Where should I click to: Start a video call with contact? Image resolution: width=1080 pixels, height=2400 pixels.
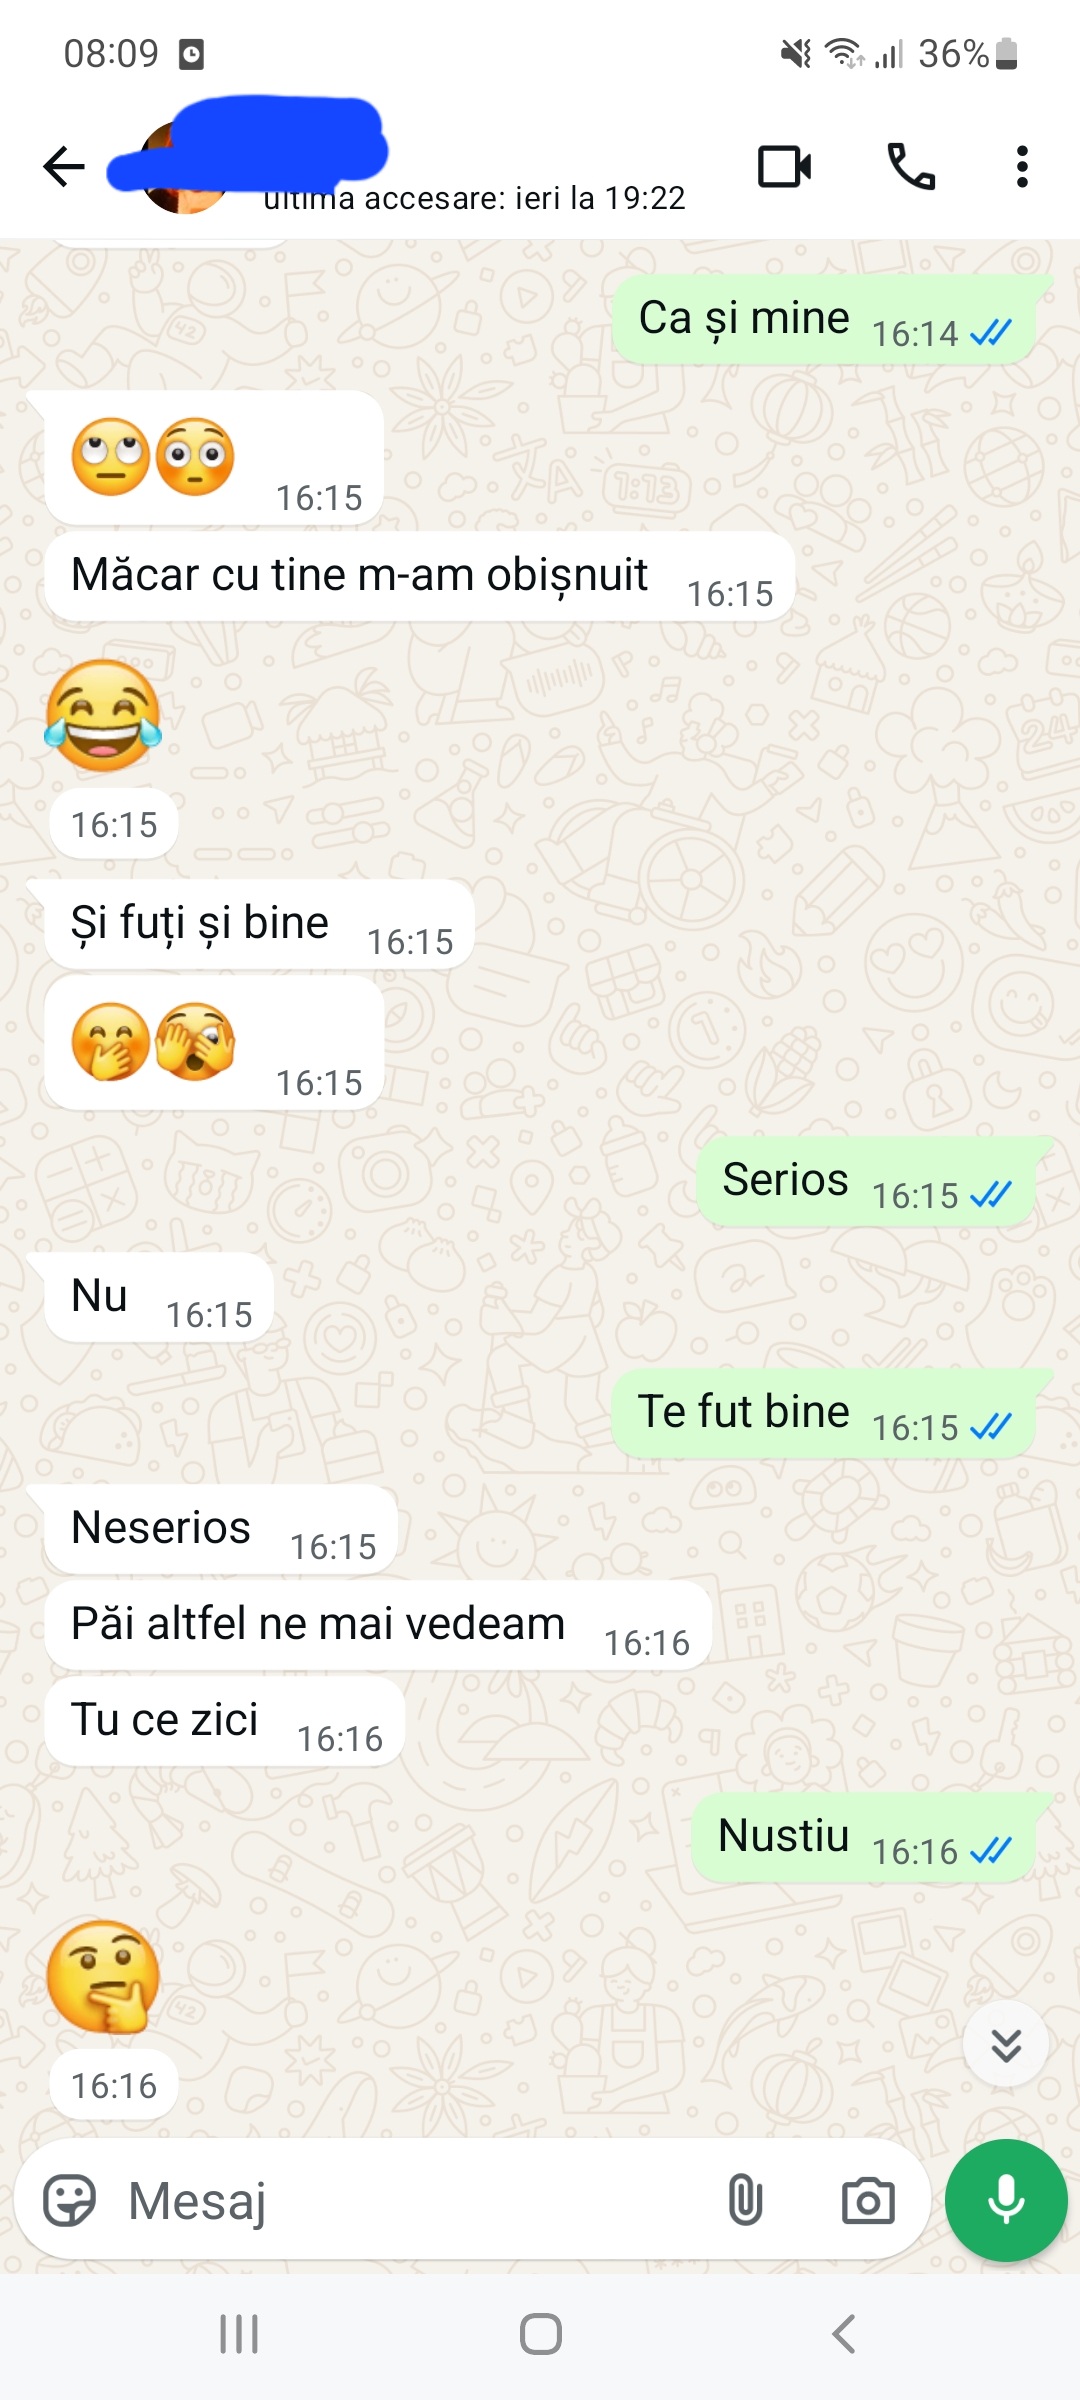click(x=784, y=166)
